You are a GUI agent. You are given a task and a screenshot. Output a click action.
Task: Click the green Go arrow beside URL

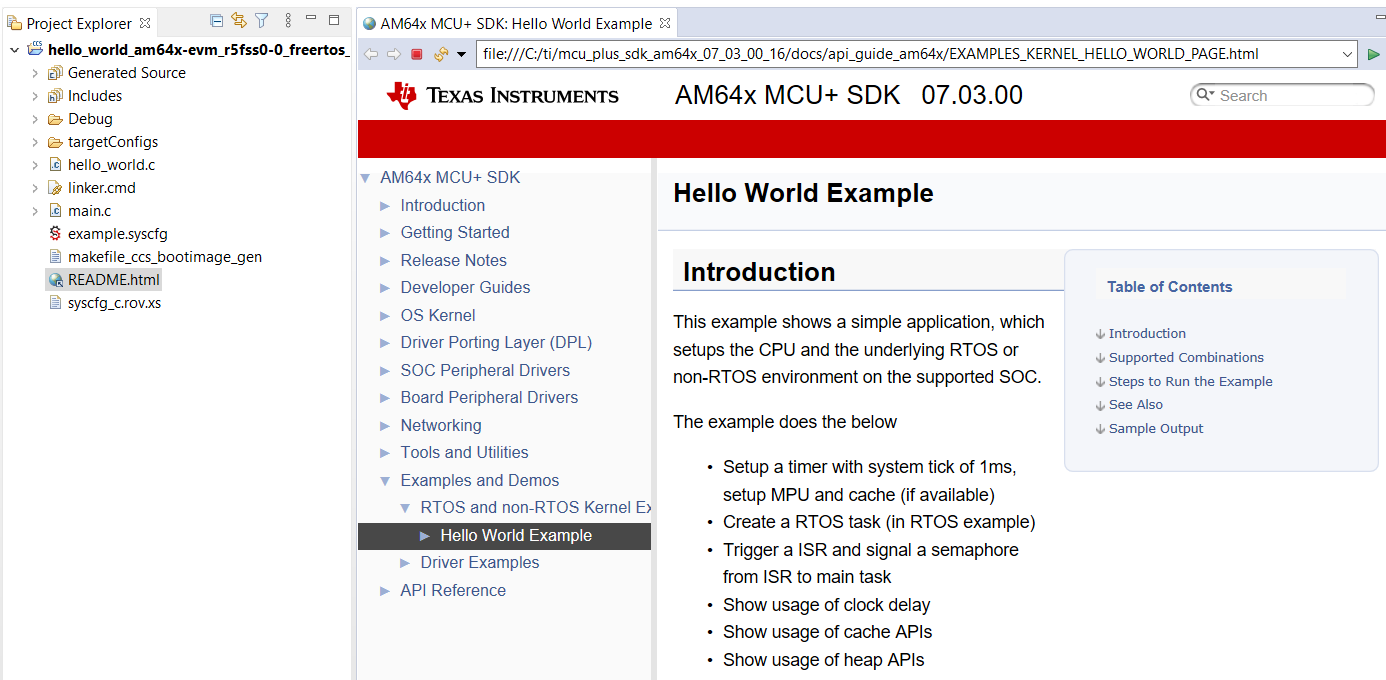point(1374,54)
